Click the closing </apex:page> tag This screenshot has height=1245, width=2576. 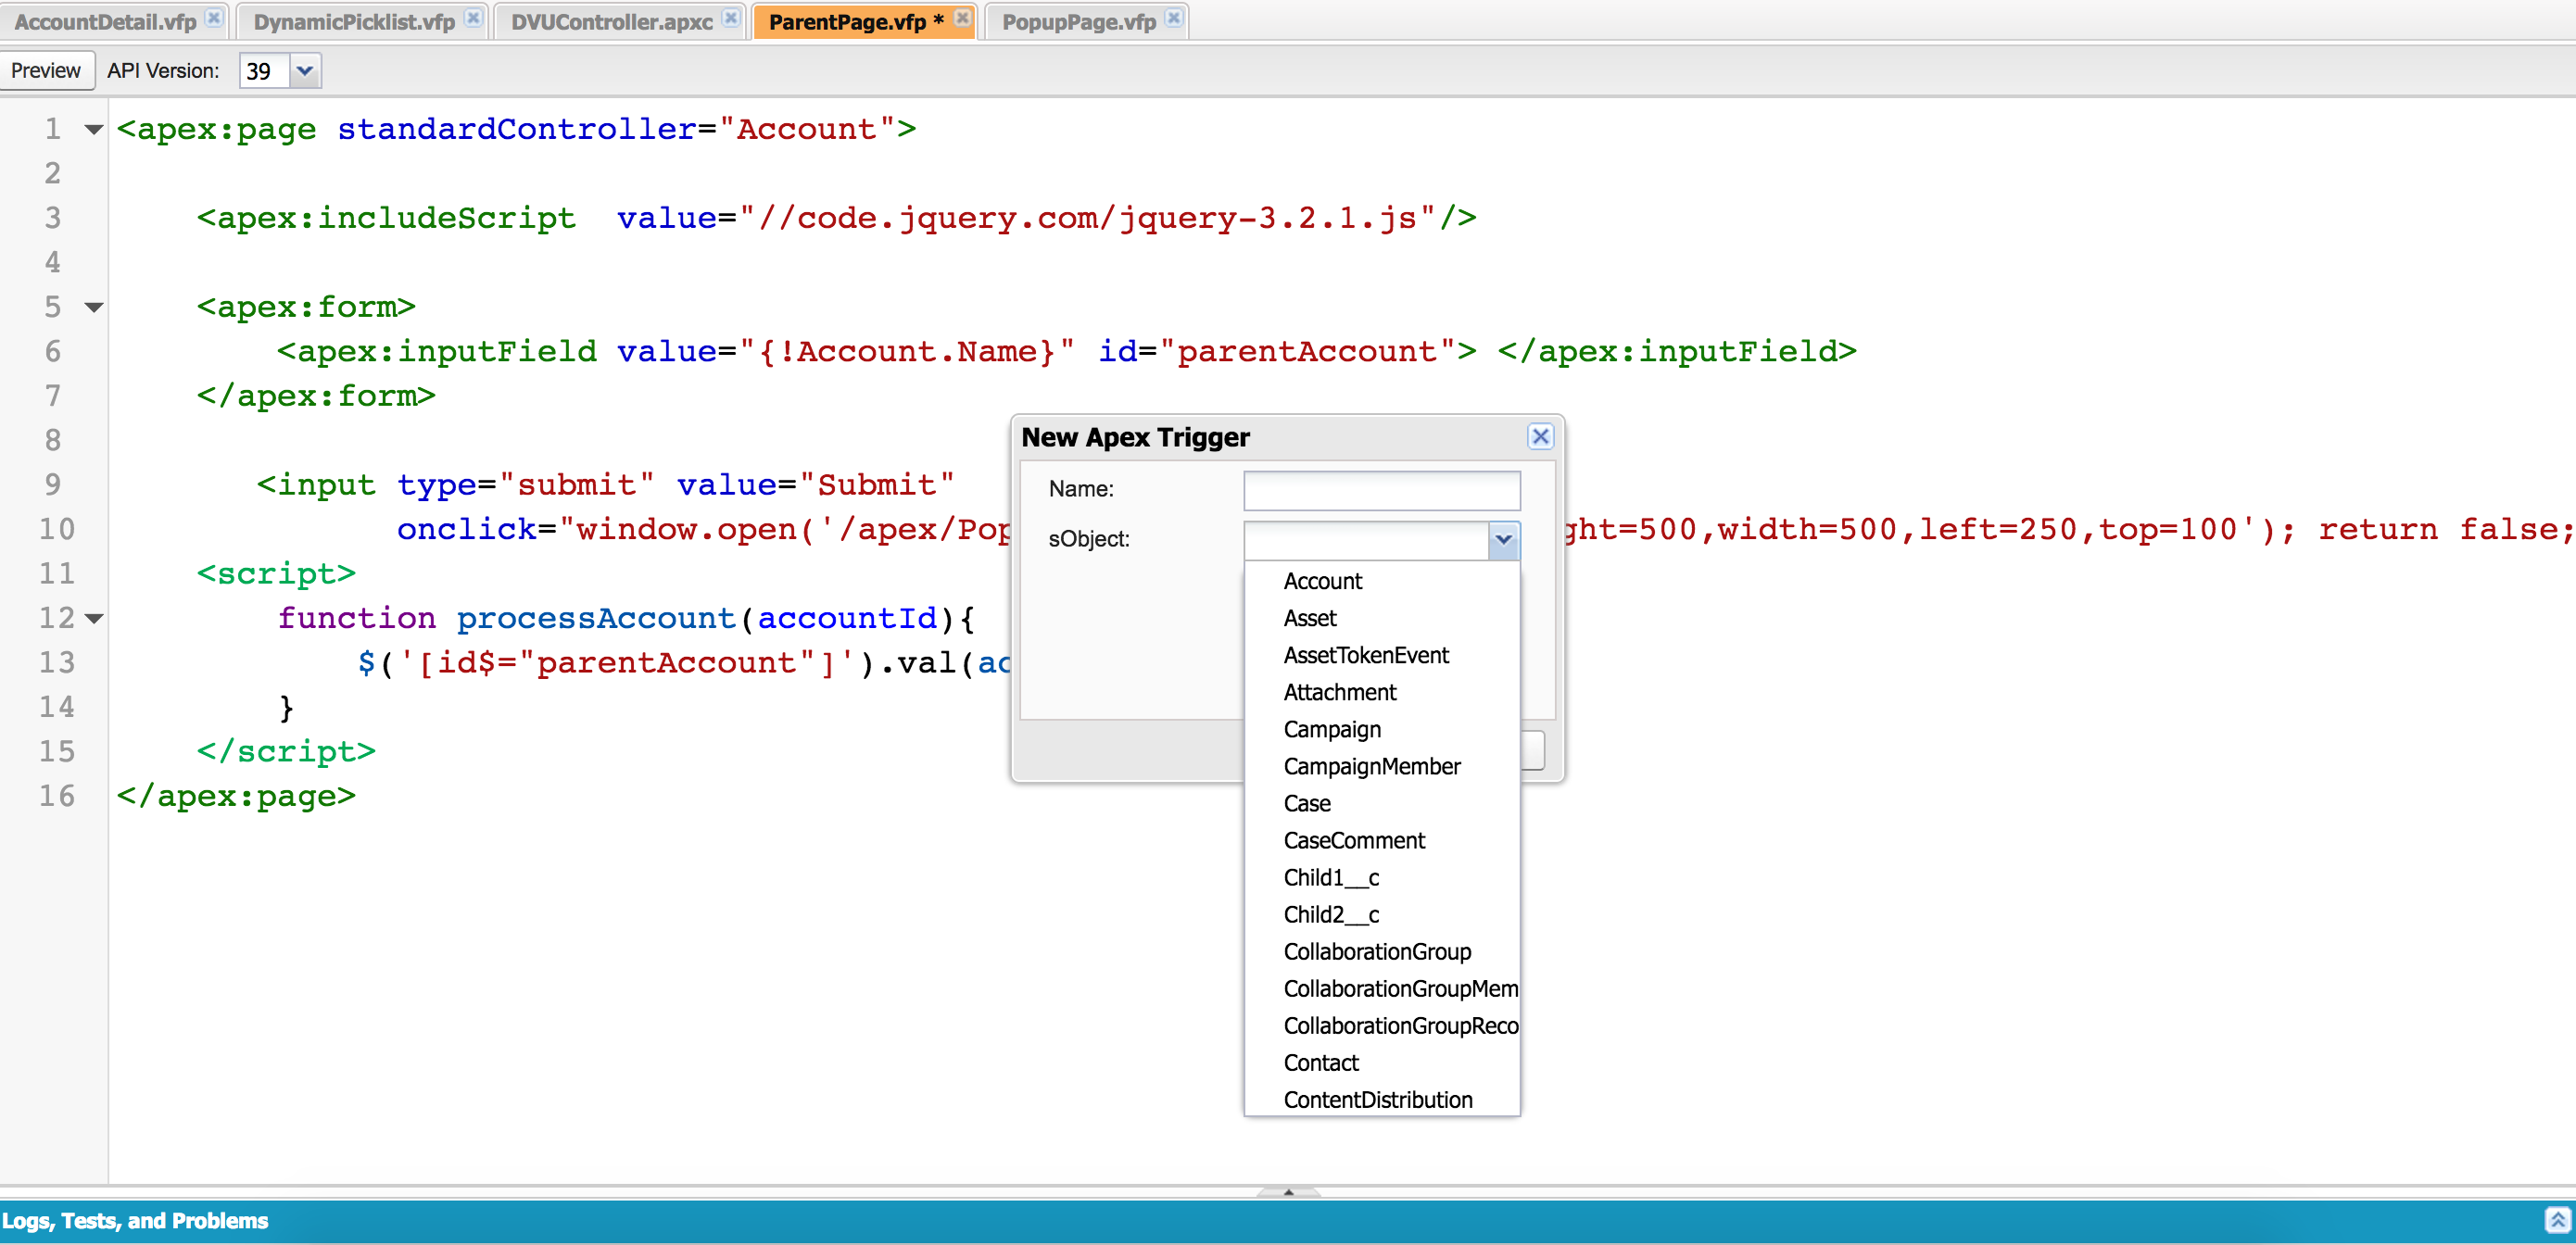coord(236,796)
